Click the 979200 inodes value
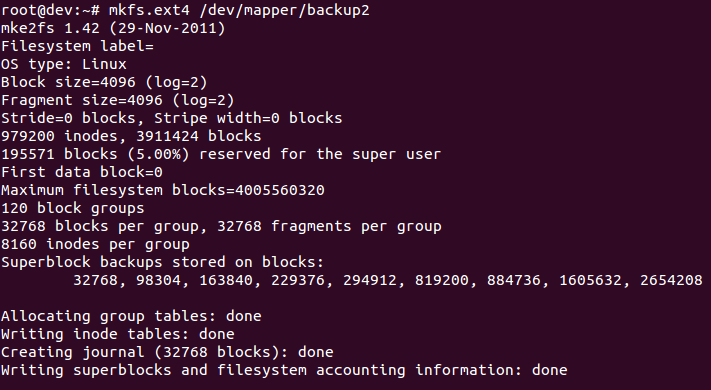Screen dimensions: 711x390 pyautogui.click(x=59, y=136)
